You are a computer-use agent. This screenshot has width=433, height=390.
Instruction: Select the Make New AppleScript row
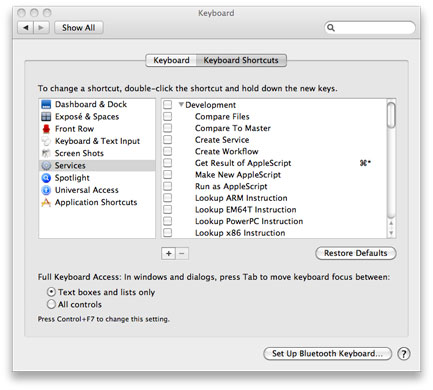[x=275, y=175]
